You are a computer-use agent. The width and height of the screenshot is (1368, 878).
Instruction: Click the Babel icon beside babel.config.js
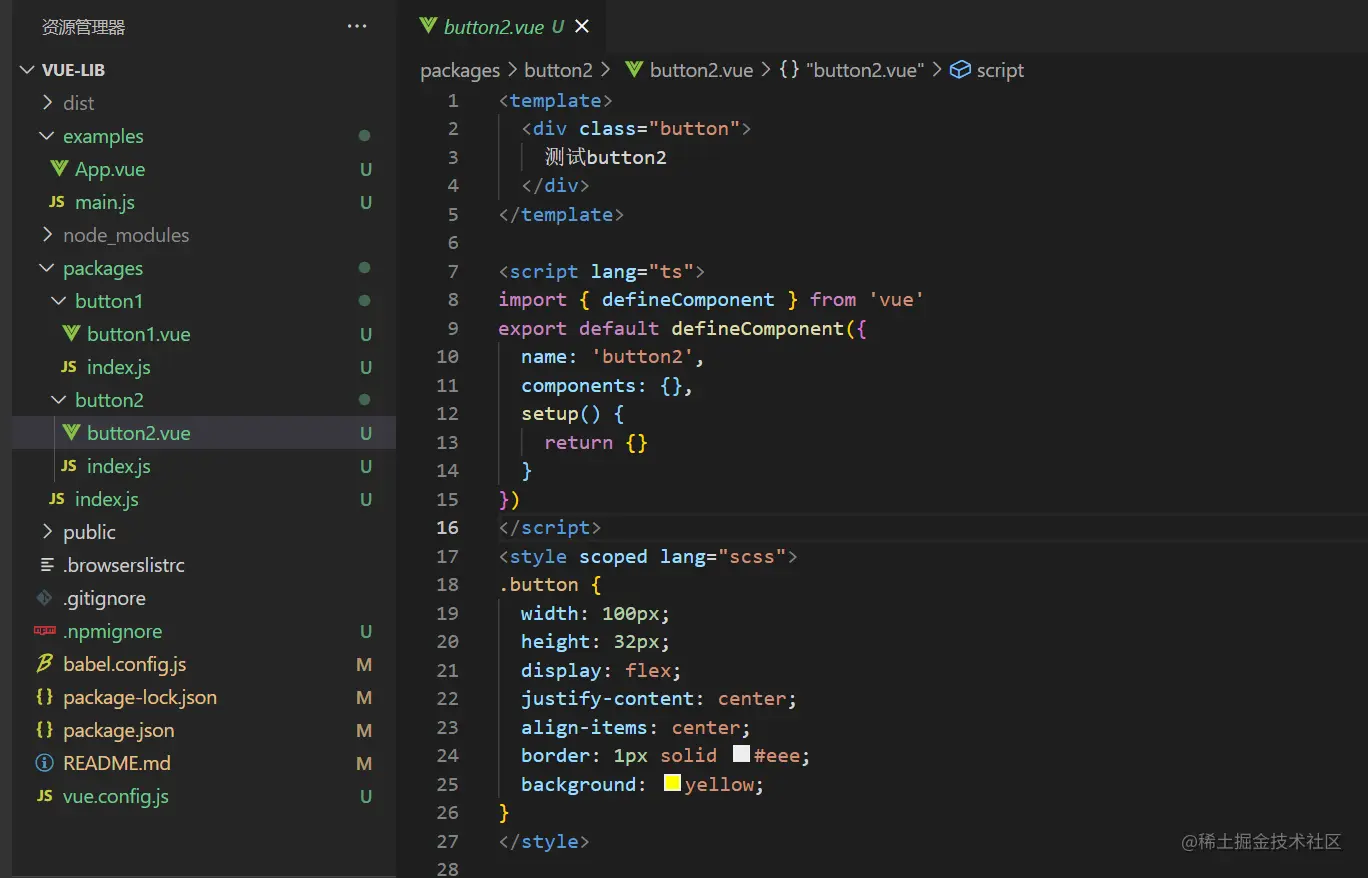coord(45,664)
